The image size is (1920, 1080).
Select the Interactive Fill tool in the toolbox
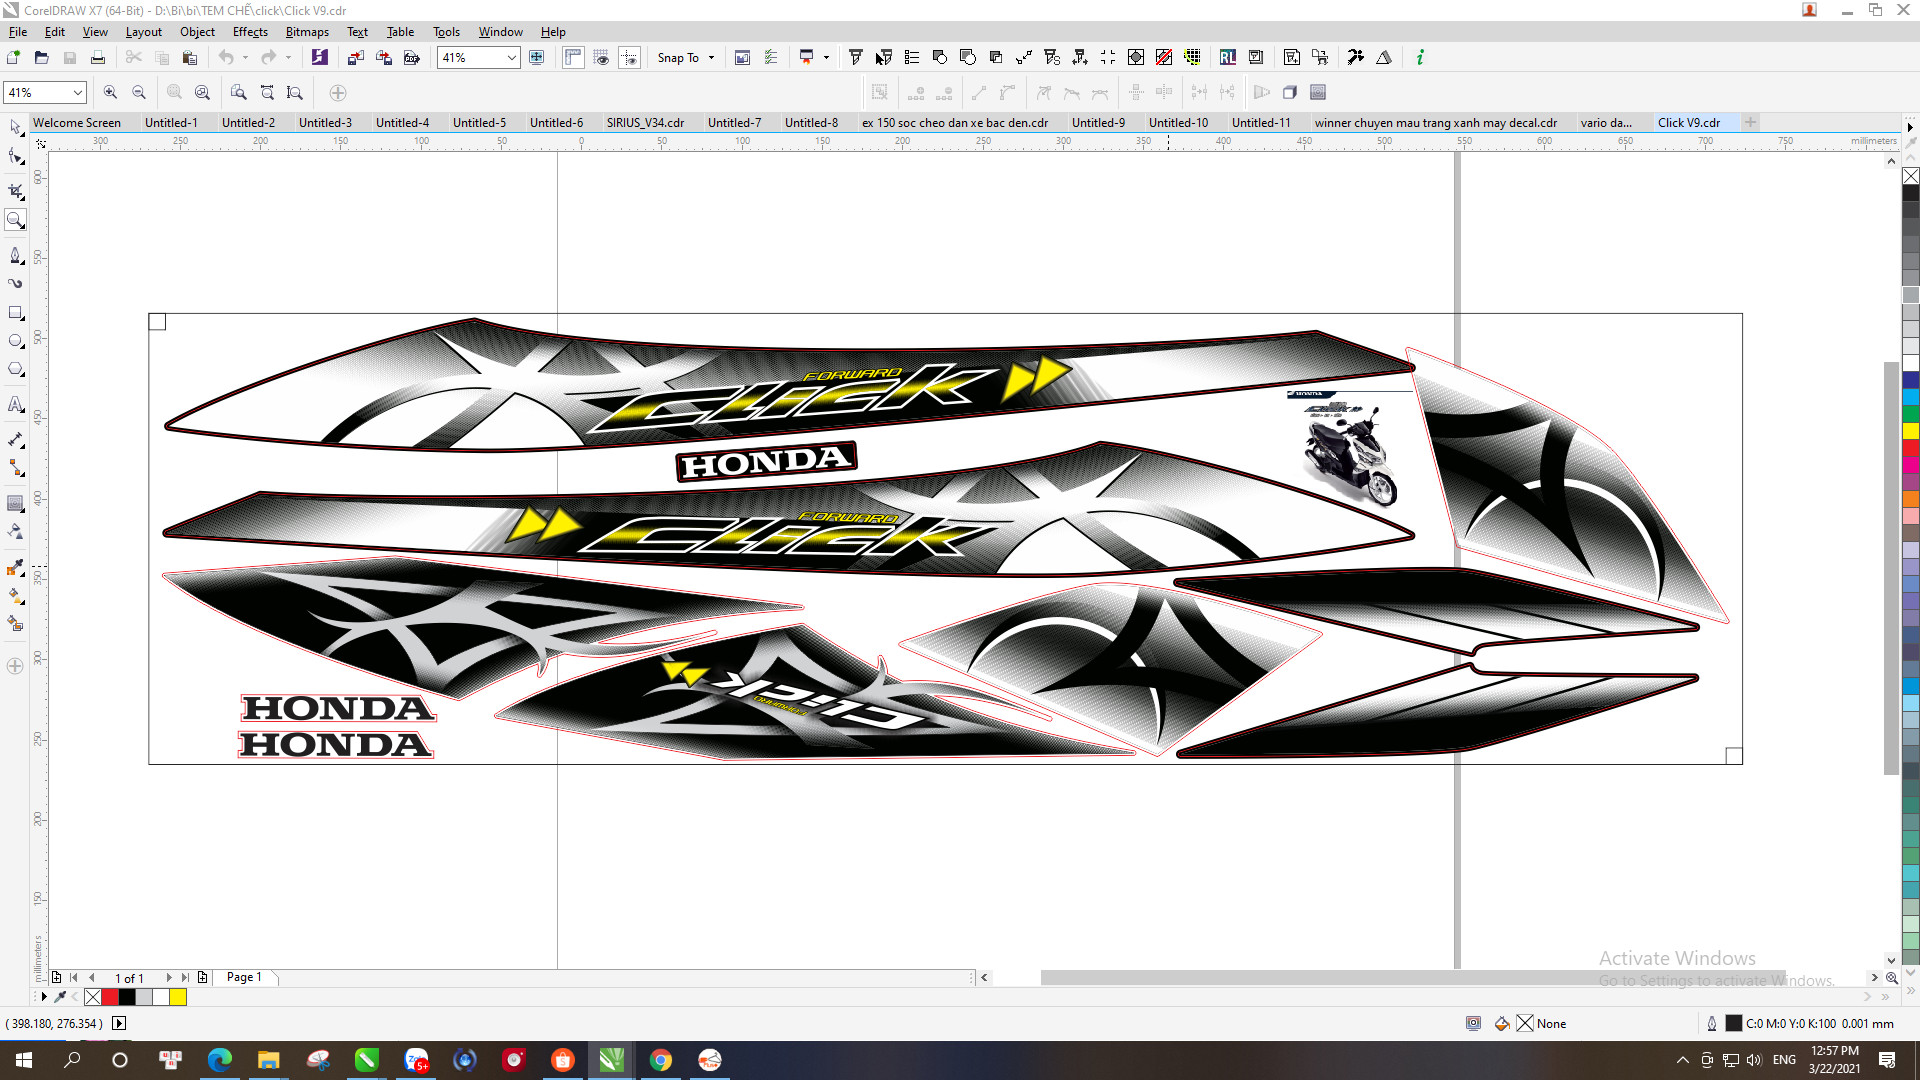pyautogui.click(x=16, y=595)
